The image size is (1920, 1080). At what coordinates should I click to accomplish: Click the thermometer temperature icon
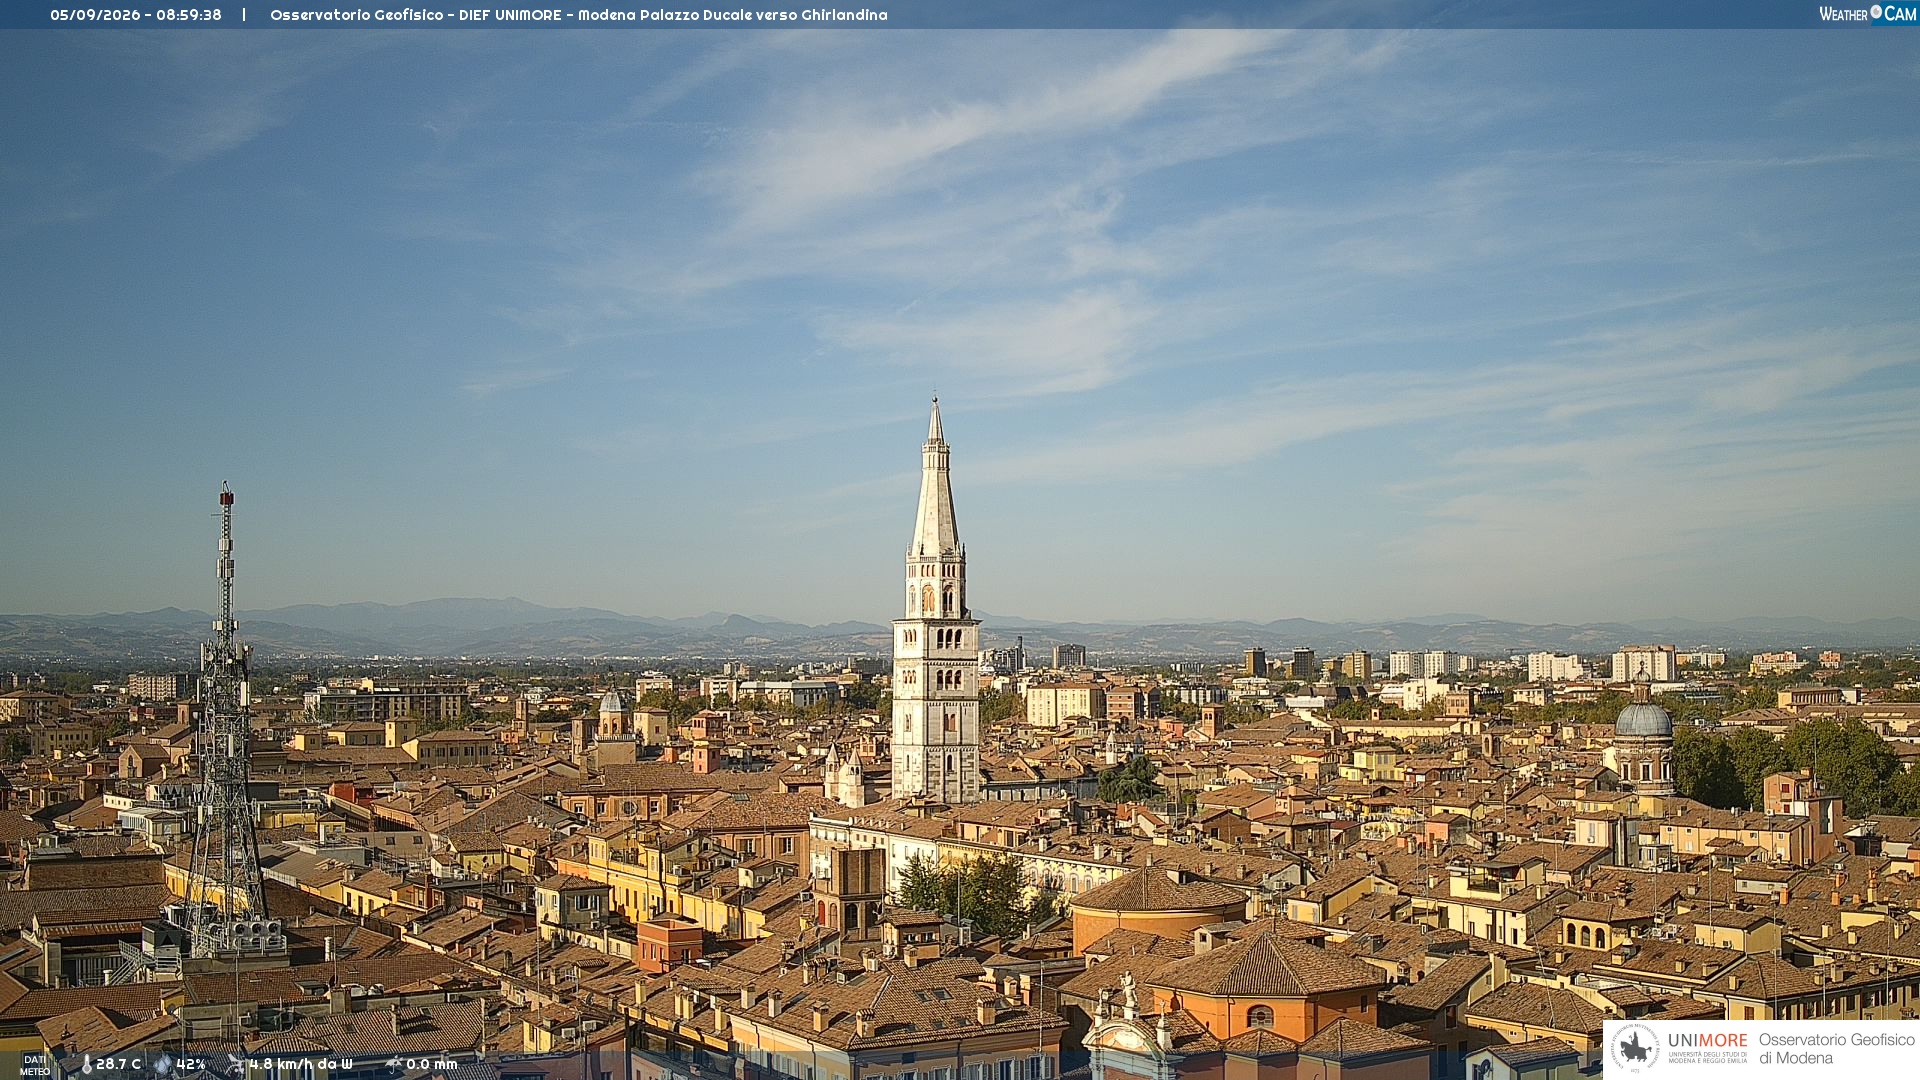point(86,1064)
